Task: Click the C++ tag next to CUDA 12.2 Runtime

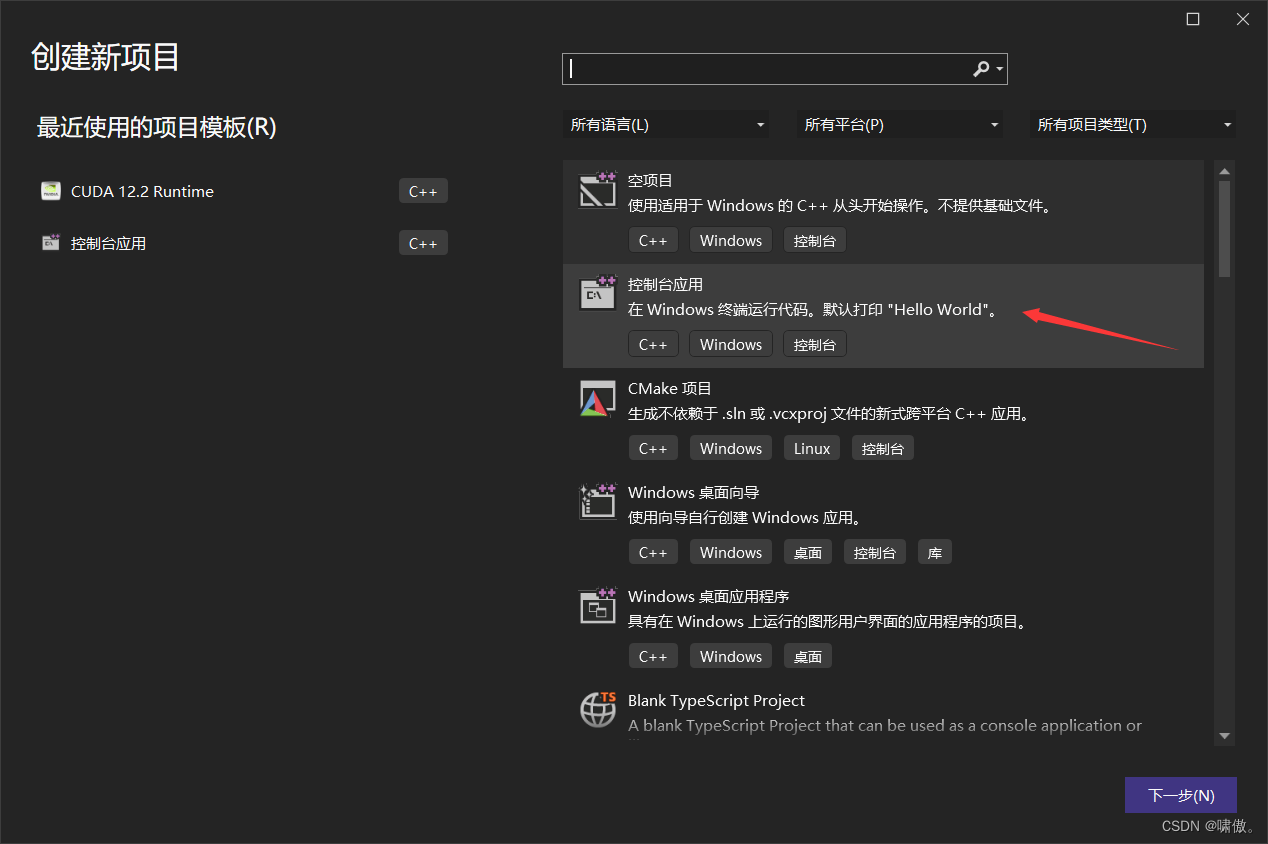Action: tap(423, 190)
